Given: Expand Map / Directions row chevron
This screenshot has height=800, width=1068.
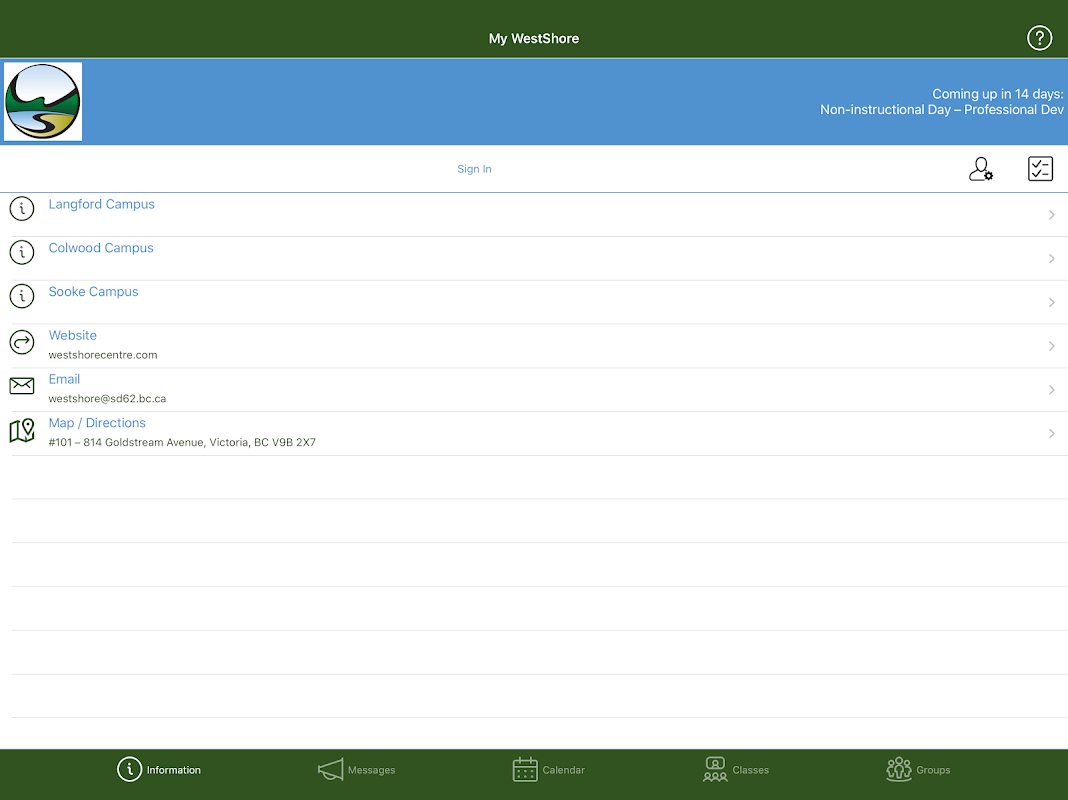Looking at the screenshot, I should click(x=1051, y=434).
